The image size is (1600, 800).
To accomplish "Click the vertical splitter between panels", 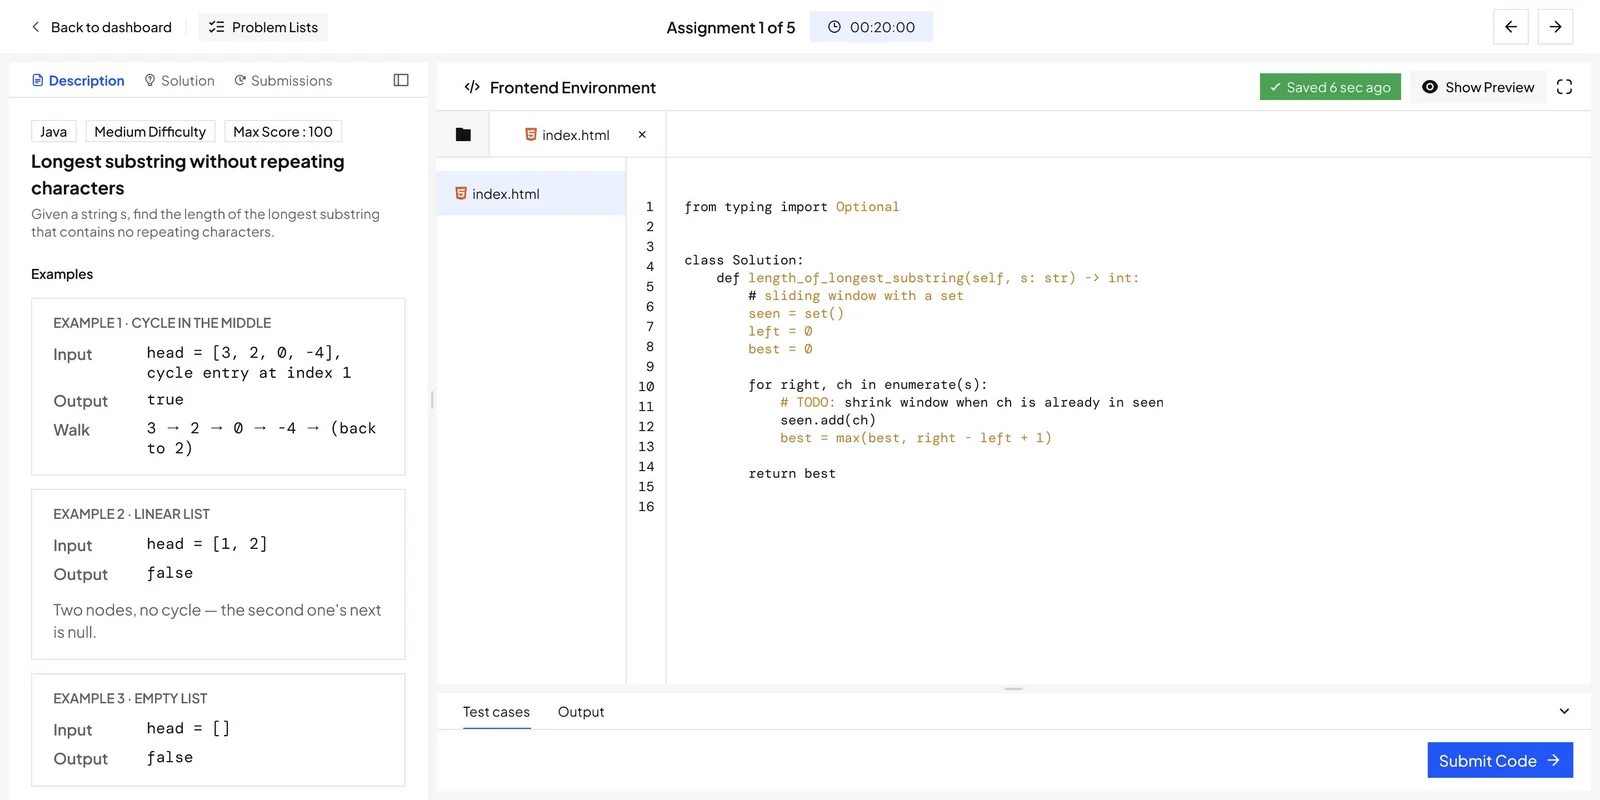I will tap(432, 399).
